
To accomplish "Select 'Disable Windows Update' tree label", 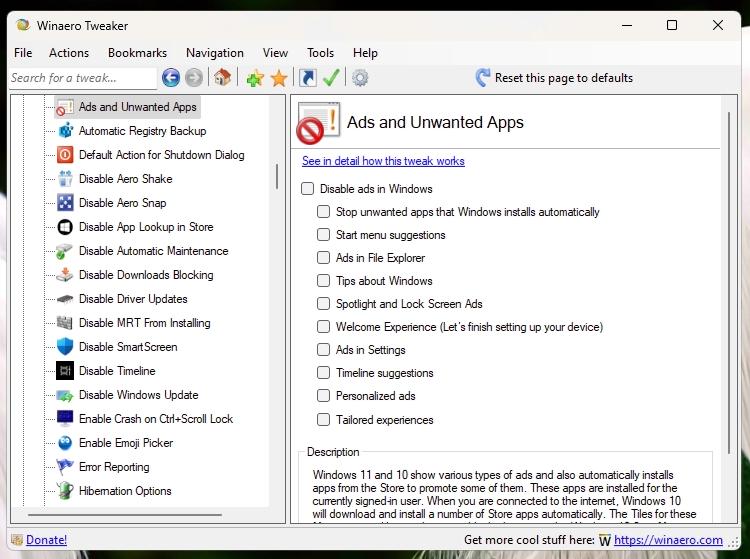I will [x=138, y=395].
